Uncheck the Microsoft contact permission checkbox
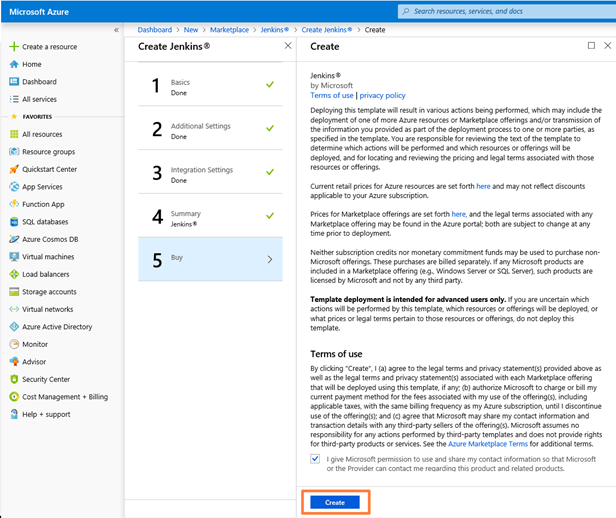The width and height of the screenshot is (616, 518). point(315,459)
